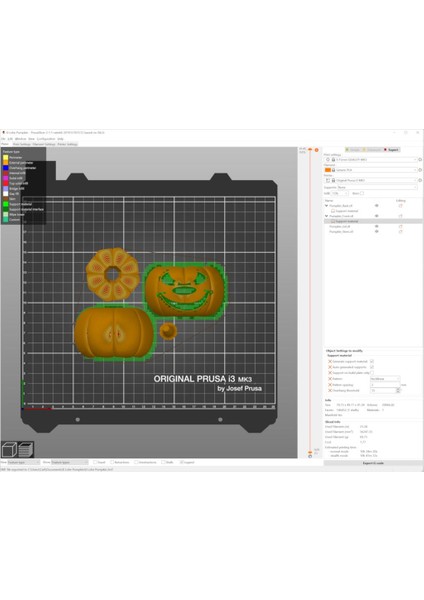
Task: Toggle Auto generated supports checkbox
Action: 372,367
